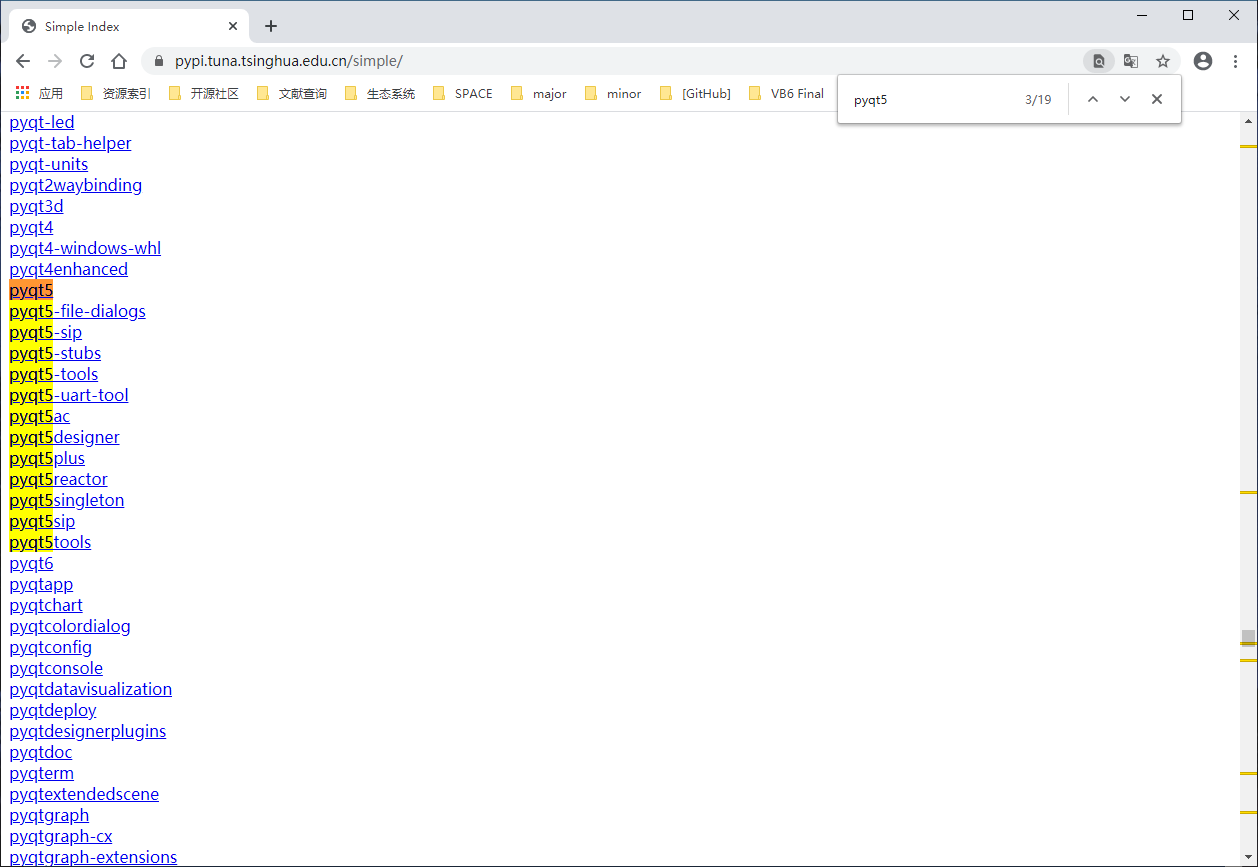Open the highlighted pyqt5 package link
Viewport: 1258px width, 867px height.
click(x=30, y=290)
